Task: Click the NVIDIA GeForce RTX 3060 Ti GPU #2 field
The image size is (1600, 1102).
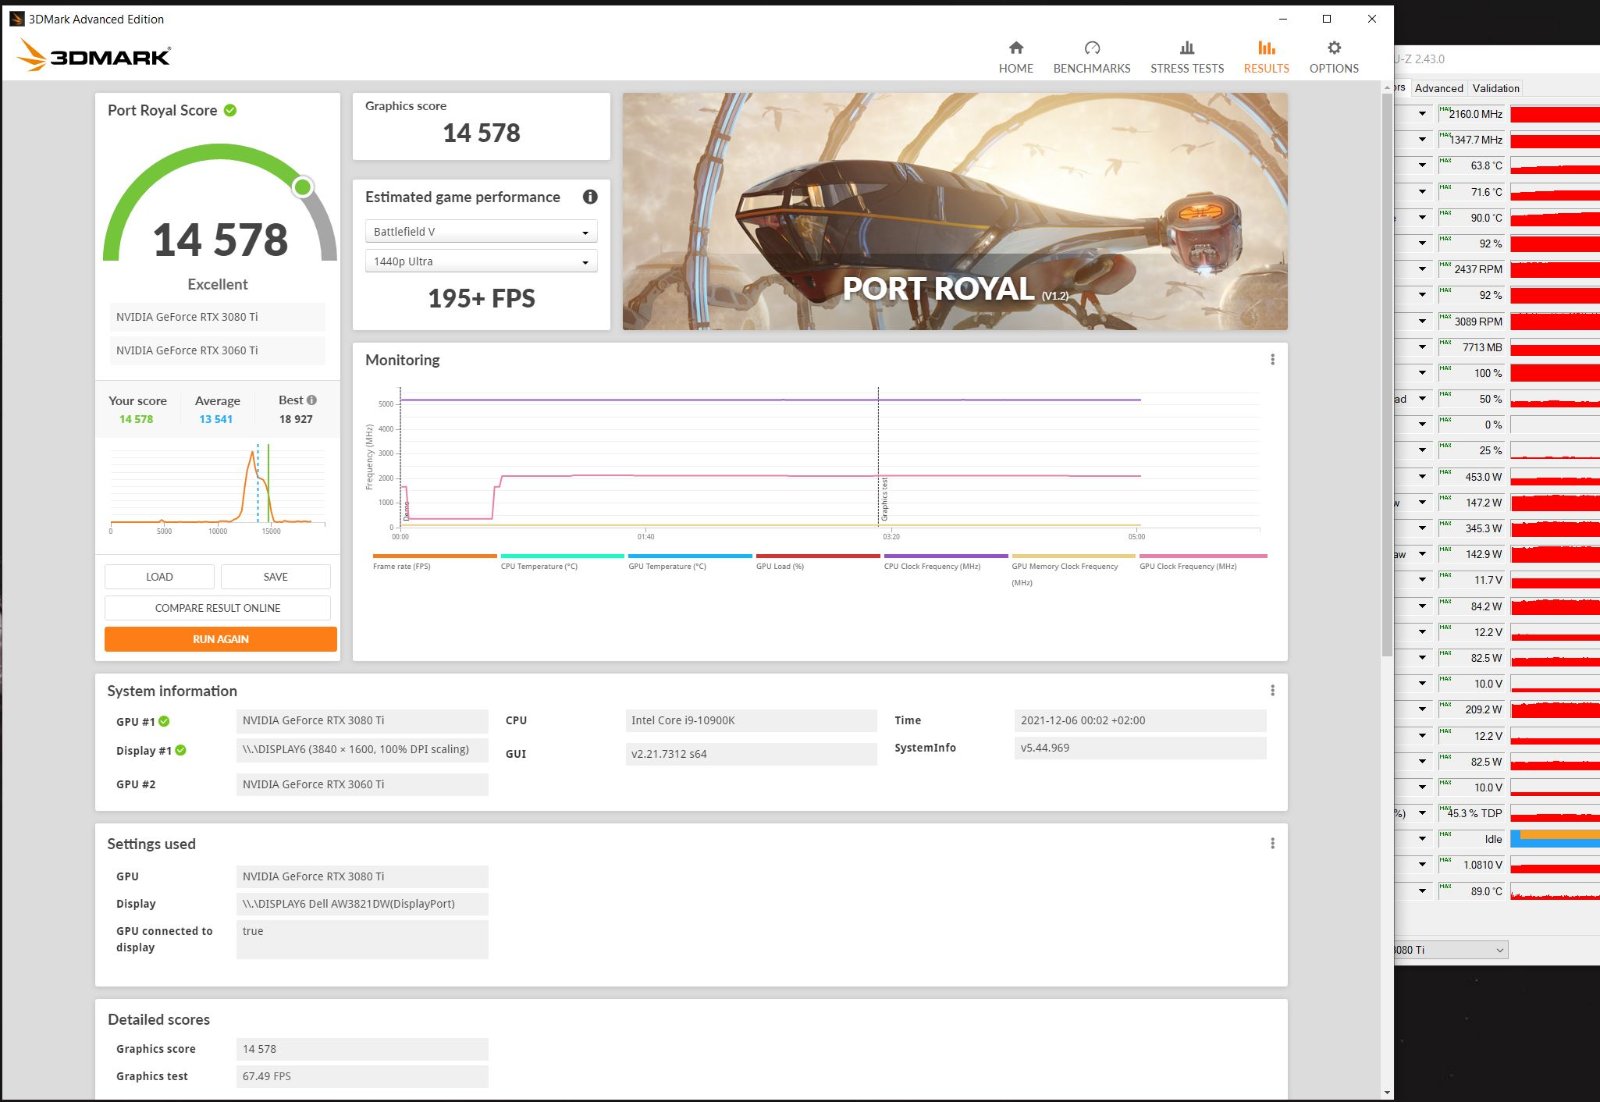Action: pos(362,784)
